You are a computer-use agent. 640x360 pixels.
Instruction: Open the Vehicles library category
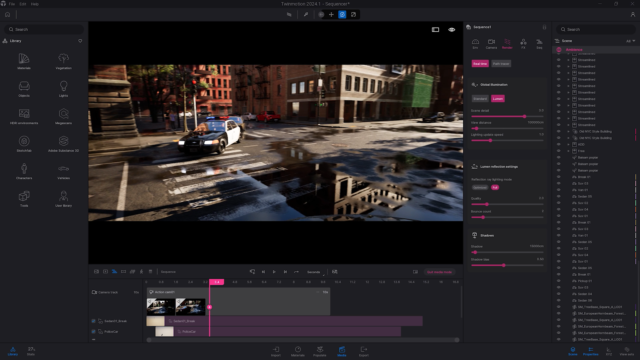point(63,171)
